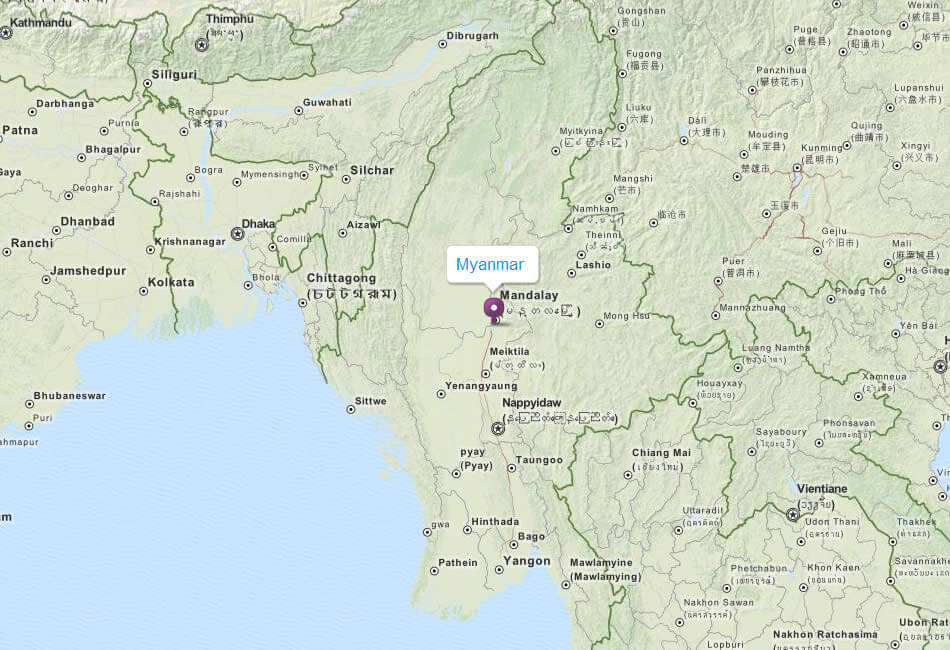Click the Yangon city marker dot
950x650 pixels.
(499, 570)
